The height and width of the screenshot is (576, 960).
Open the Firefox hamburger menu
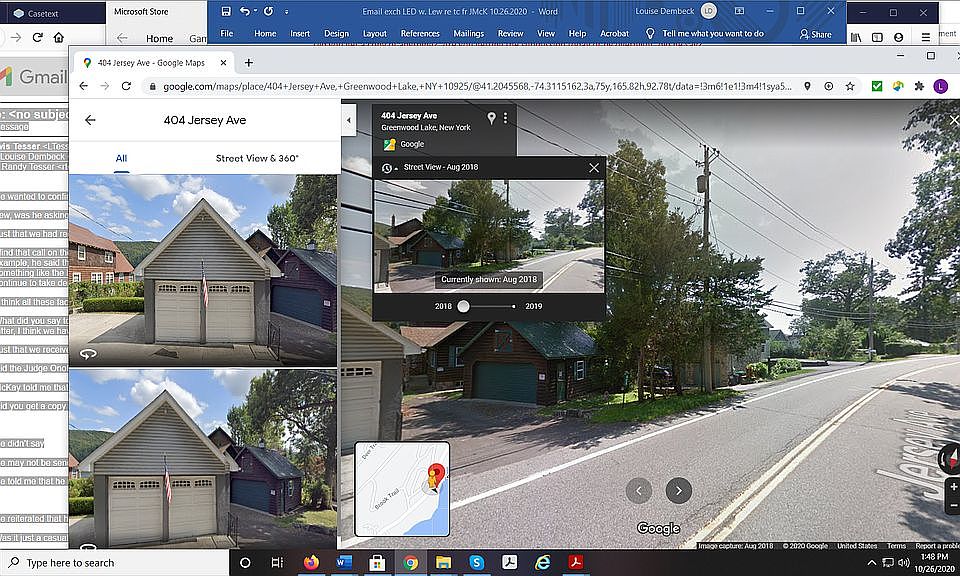point(926,37)
